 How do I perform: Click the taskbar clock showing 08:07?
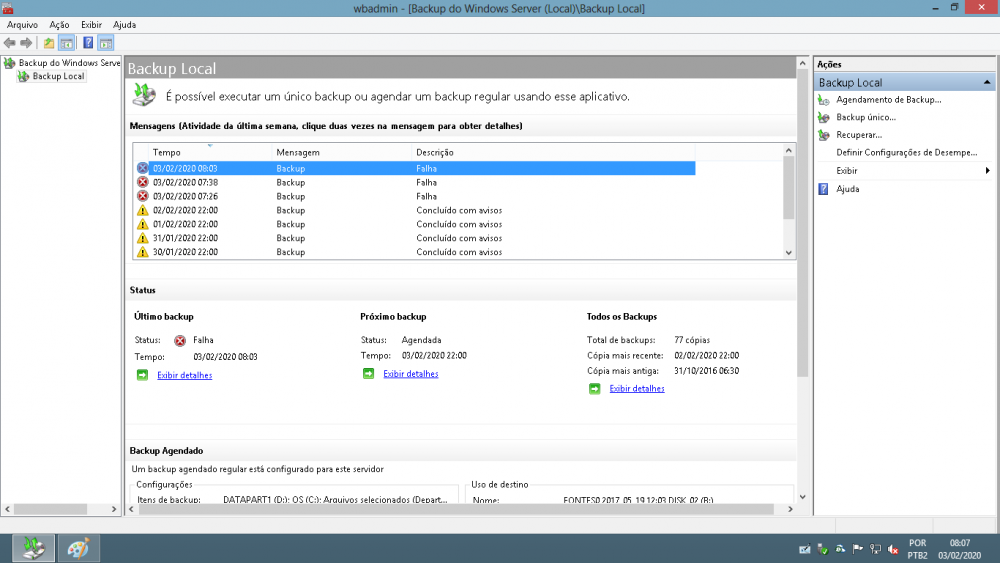(959, 549)
